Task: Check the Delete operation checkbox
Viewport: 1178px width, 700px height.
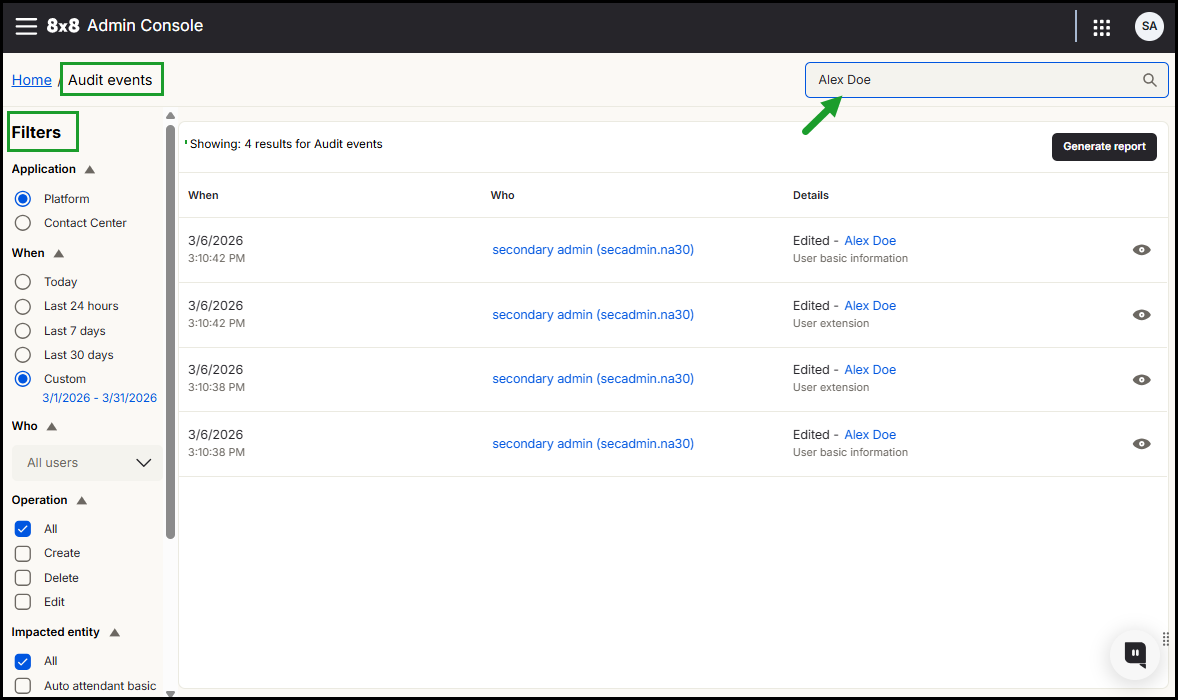Action: click(23, 578)
